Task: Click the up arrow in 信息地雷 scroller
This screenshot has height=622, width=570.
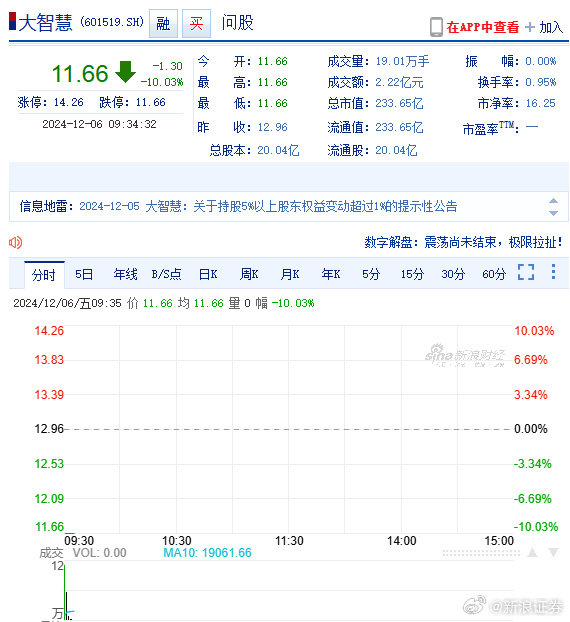Action: [x=553, y=201]
